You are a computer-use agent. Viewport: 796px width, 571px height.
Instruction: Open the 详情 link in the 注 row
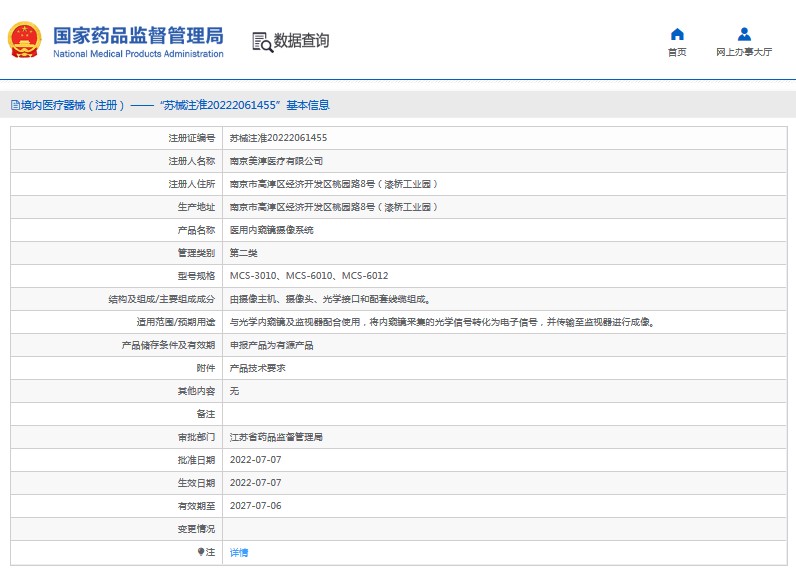coord(239,552)
